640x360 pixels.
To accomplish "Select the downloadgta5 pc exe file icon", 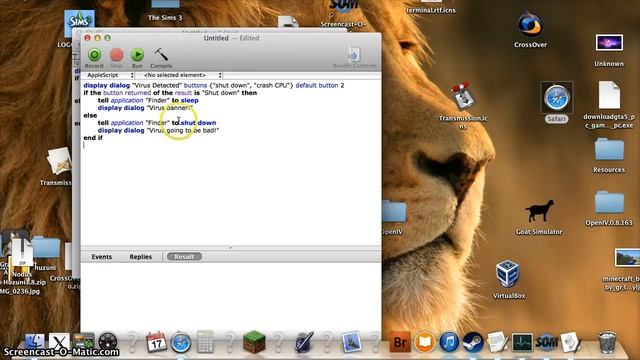I will click(609, 95).
